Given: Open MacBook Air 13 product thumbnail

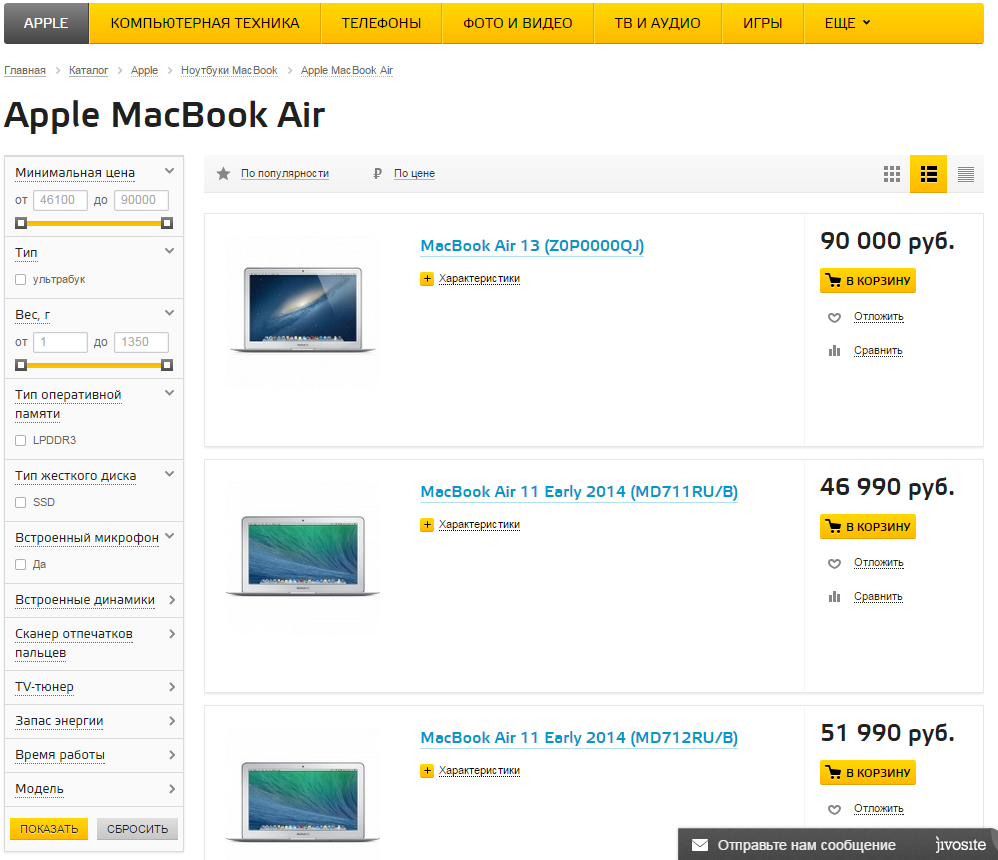Looking at the screenshot, I should pyautogui.click(x=303, y=310).
